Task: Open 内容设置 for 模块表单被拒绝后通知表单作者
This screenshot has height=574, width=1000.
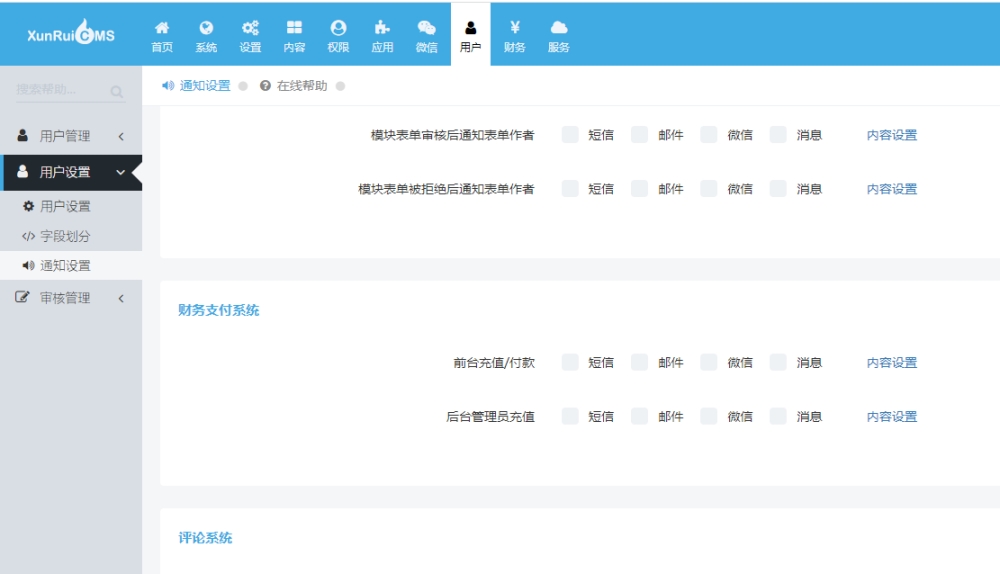Action: tap(892, 189)
